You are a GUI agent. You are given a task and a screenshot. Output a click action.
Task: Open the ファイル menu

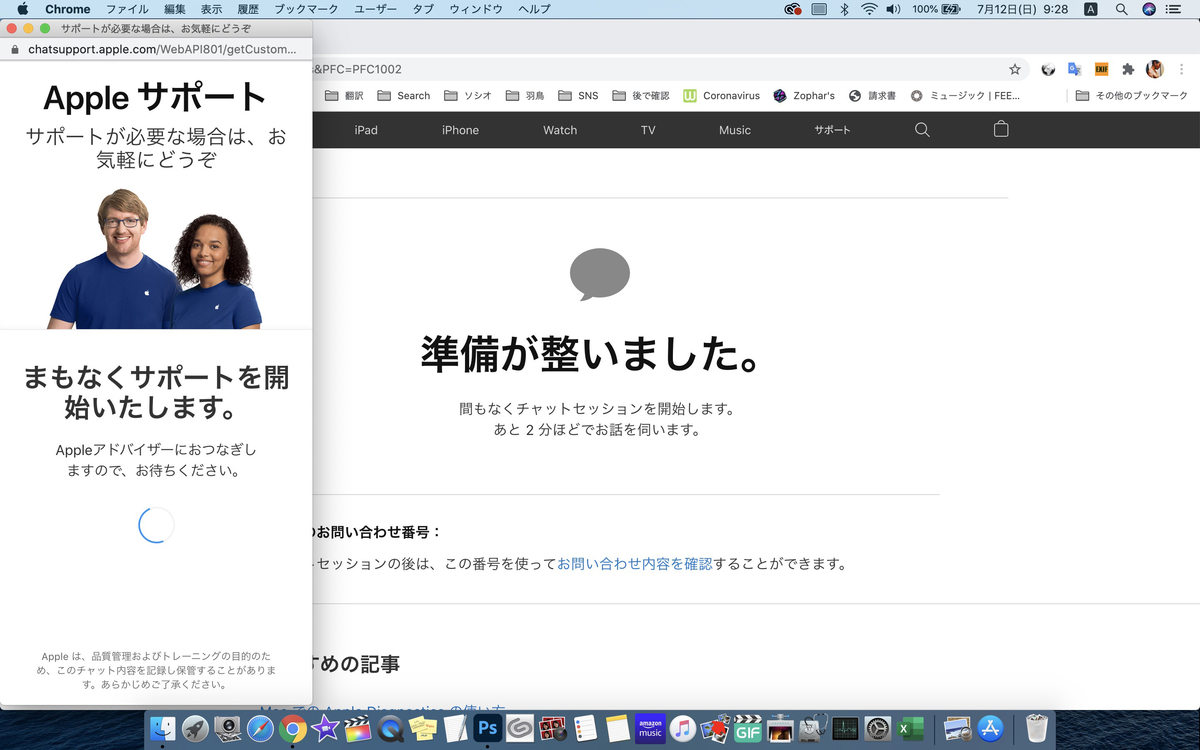[x=127, y=9]
